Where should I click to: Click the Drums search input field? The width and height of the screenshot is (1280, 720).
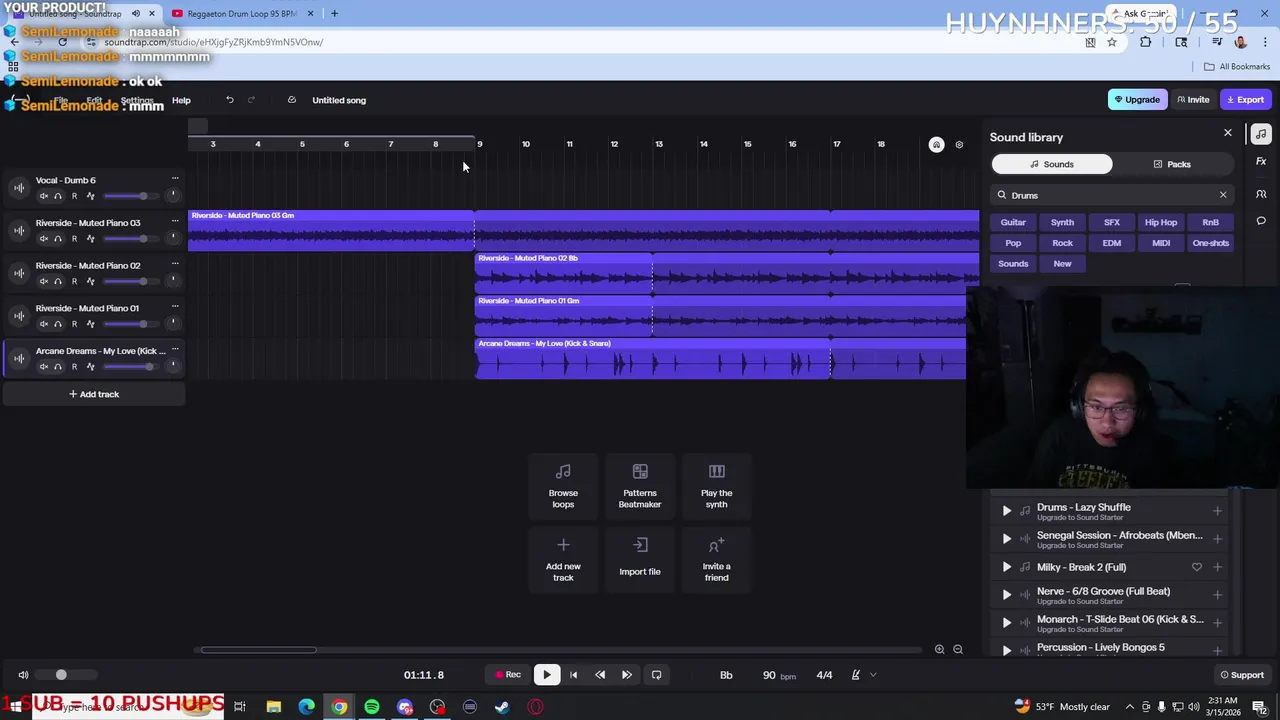[1110, 195]
